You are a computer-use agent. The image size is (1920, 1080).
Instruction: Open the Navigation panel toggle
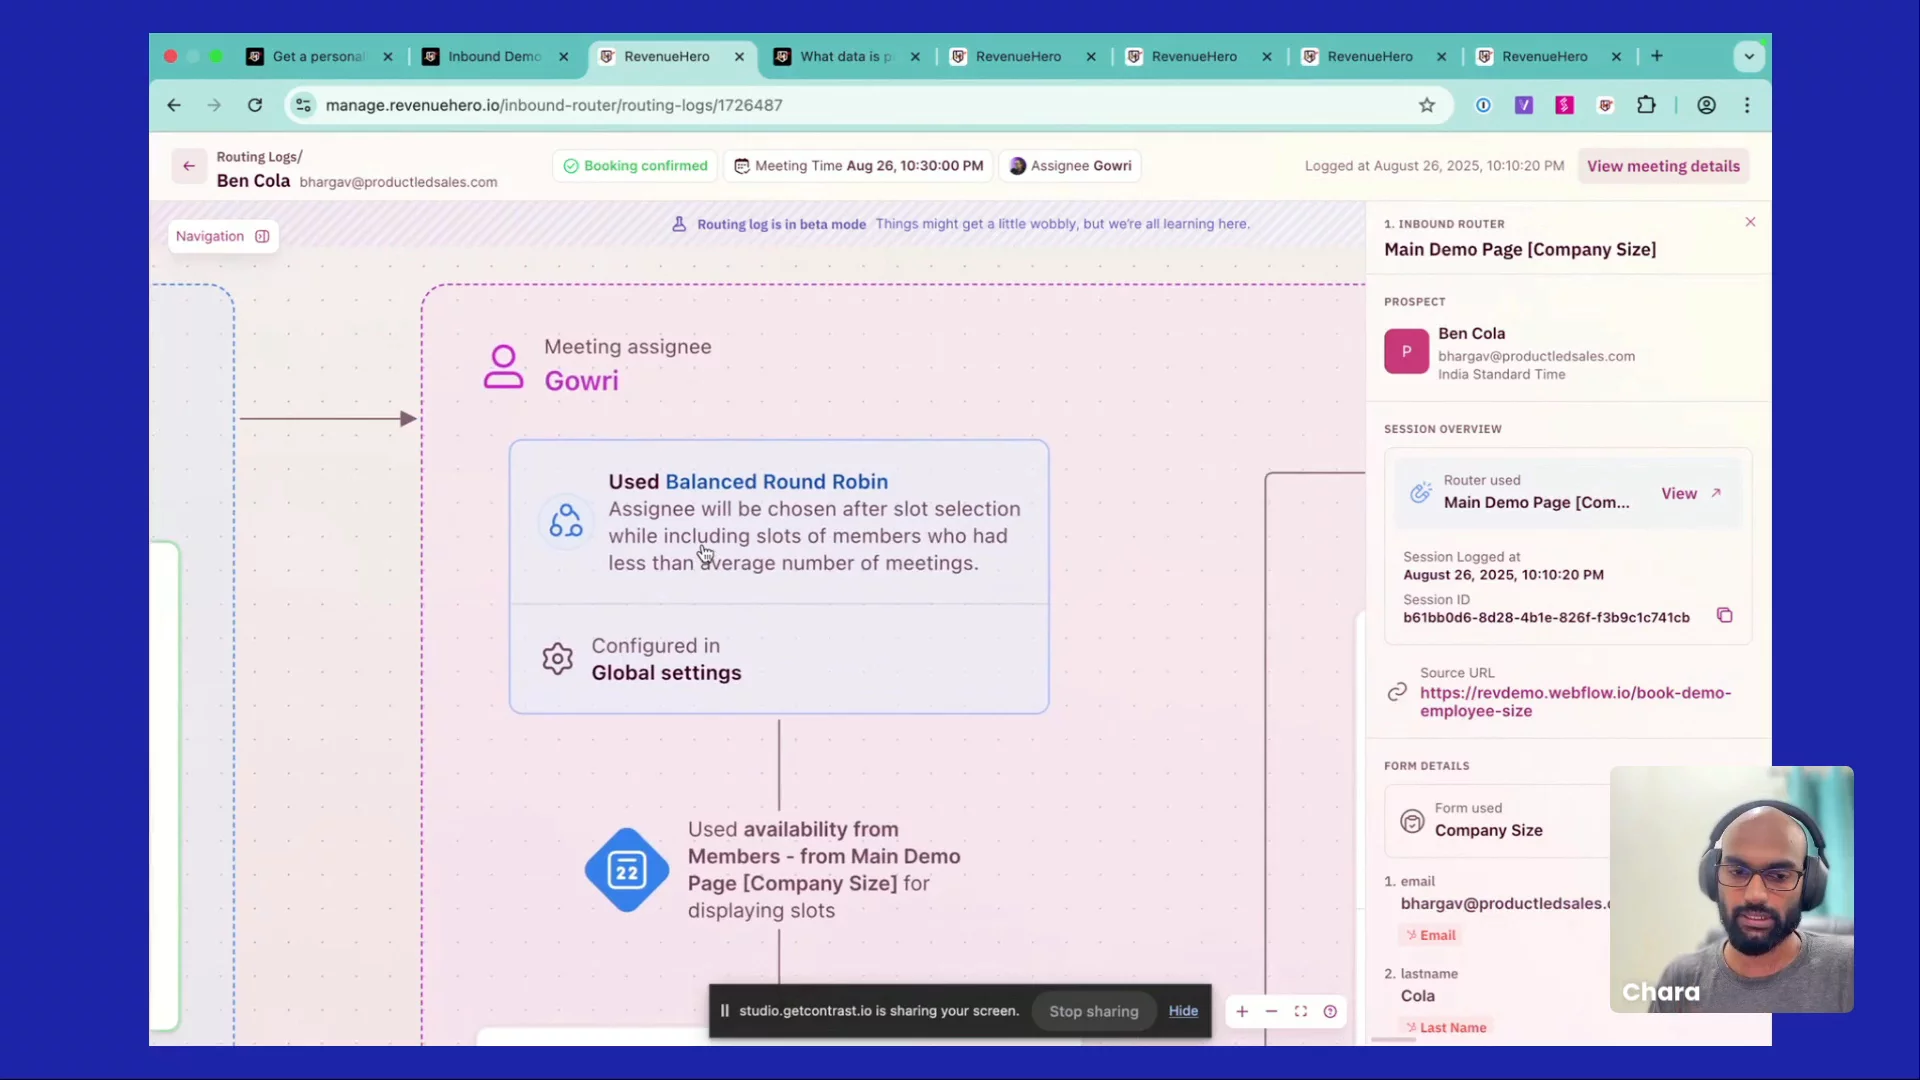point(223,236)
